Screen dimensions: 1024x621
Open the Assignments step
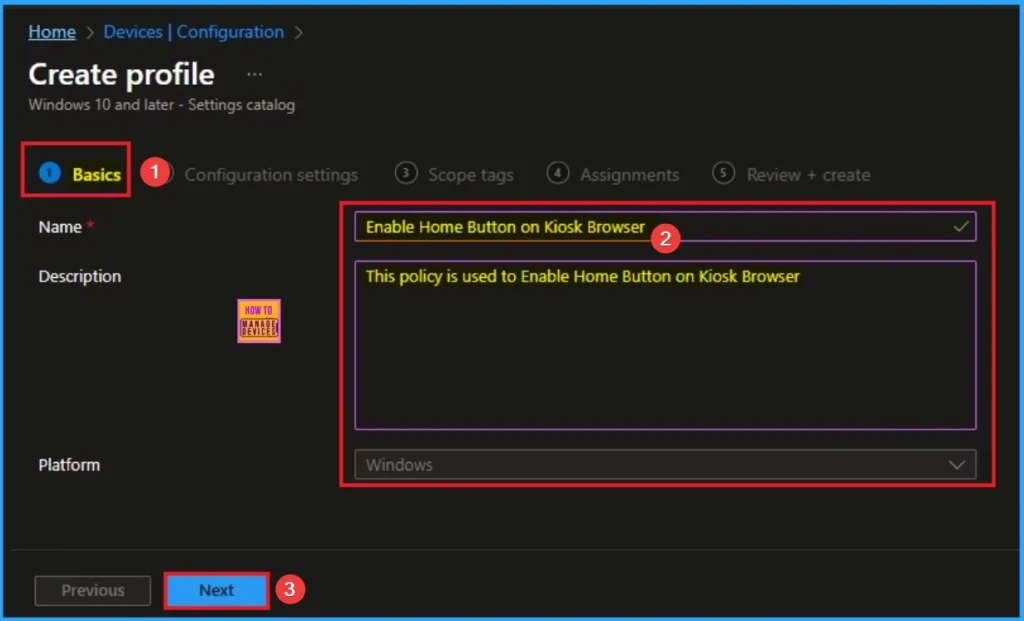629,175
